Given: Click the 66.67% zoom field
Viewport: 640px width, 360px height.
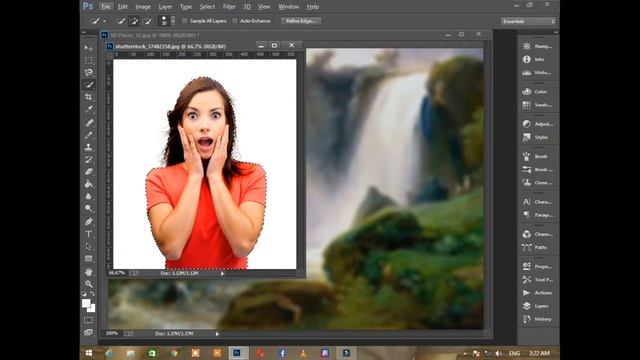Looking at the screenshot, I should click(117, 273).
